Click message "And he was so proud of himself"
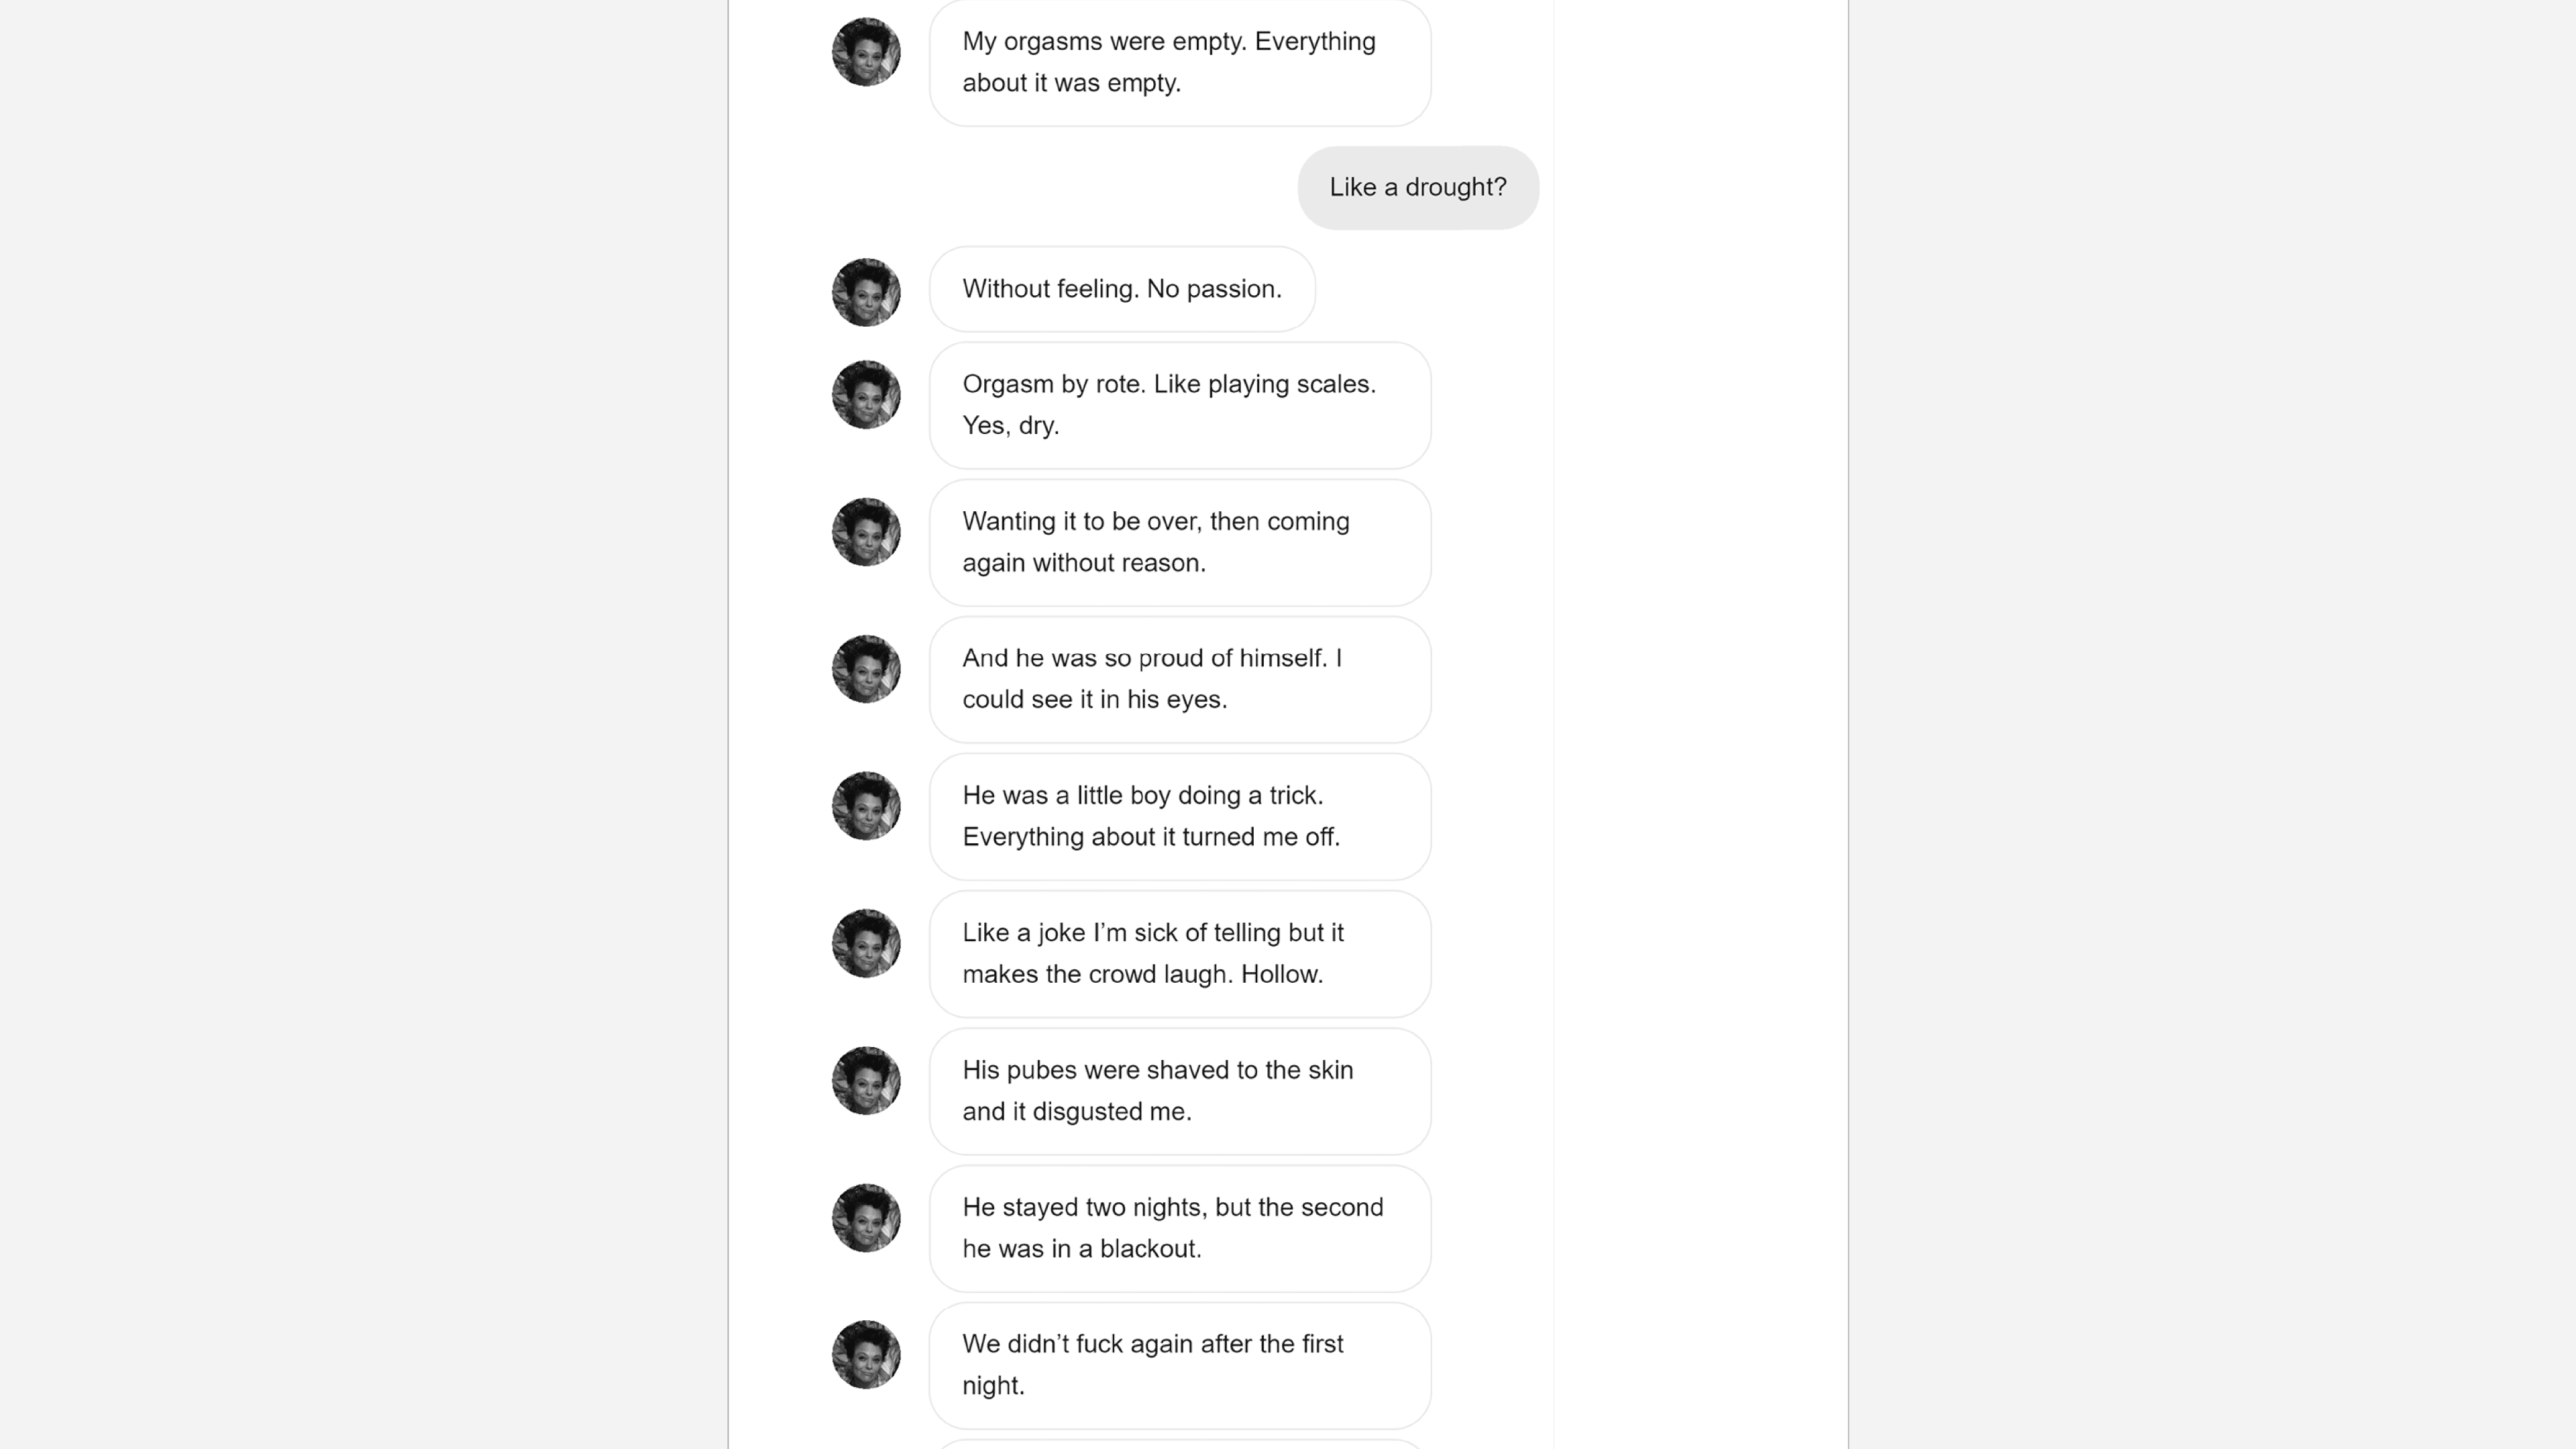 point(1179,679)
